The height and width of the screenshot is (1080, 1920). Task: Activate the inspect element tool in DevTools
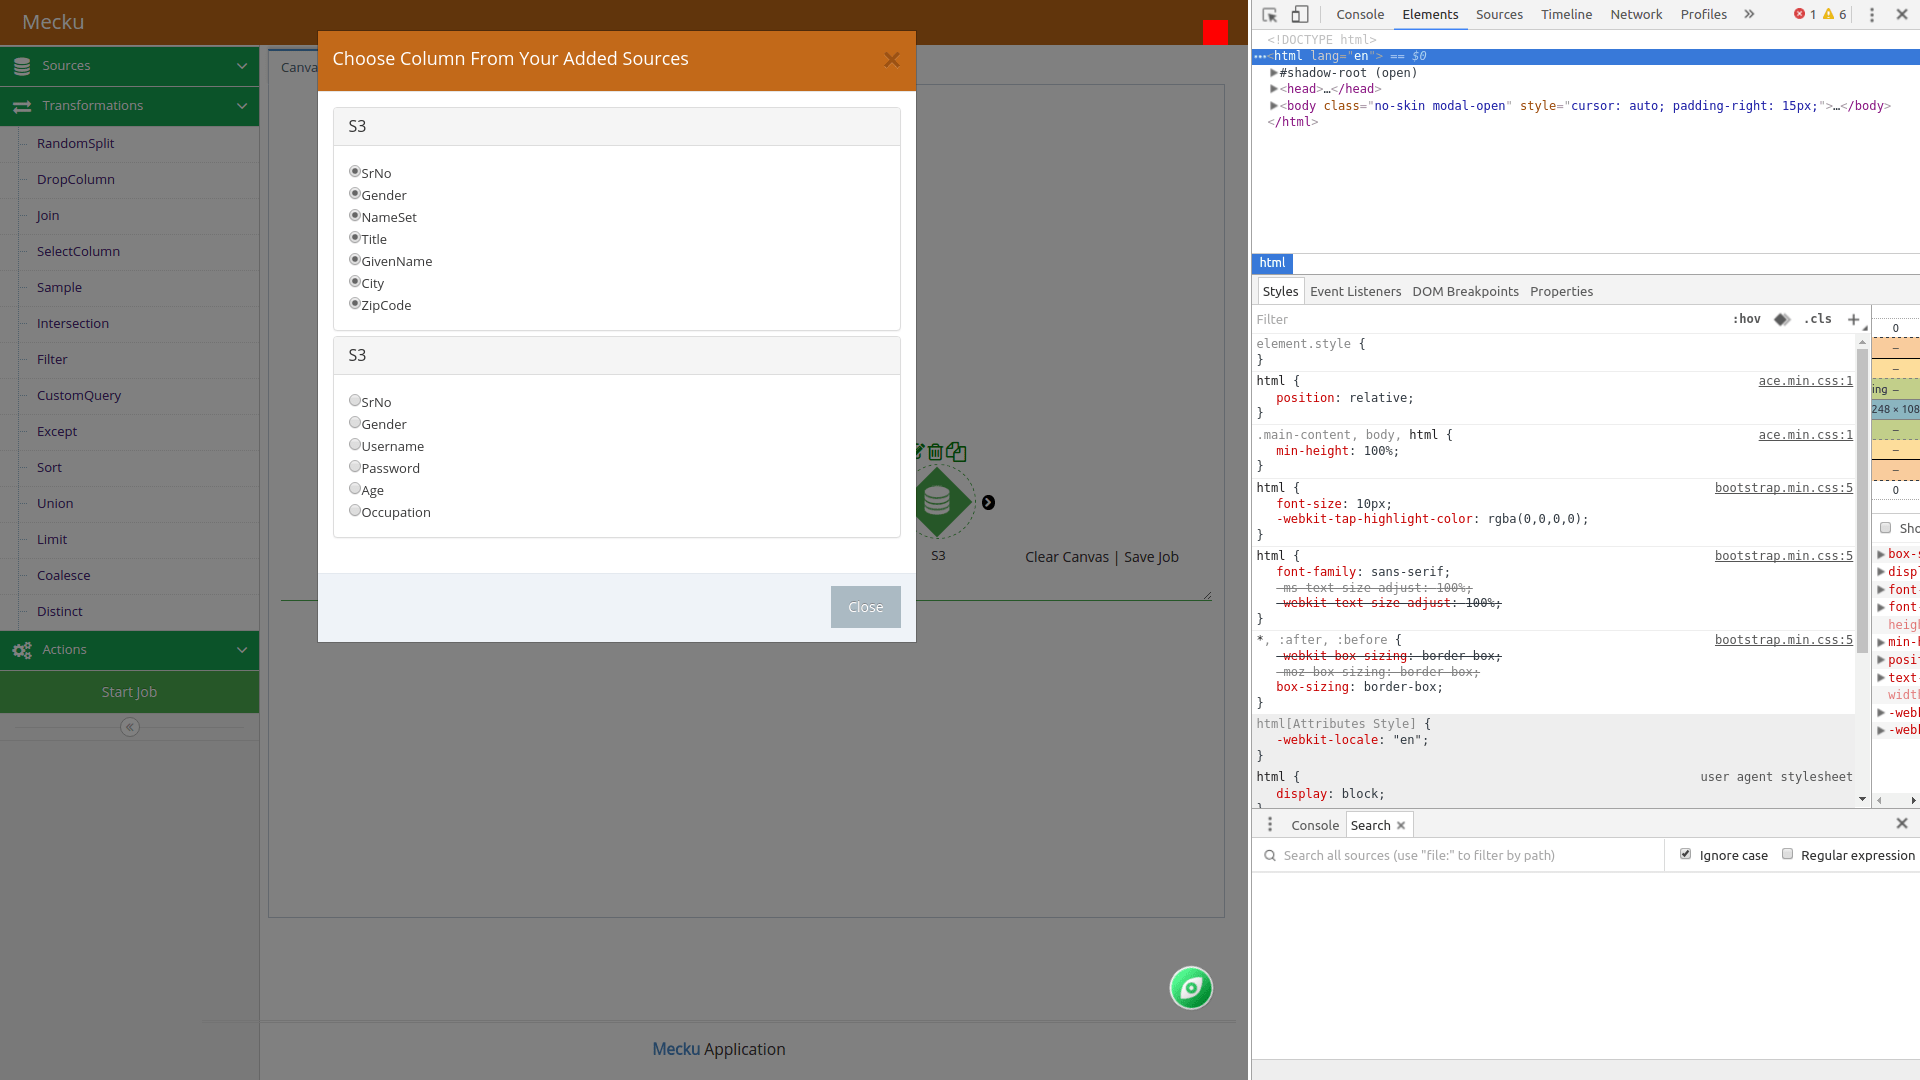point(1270,14)
